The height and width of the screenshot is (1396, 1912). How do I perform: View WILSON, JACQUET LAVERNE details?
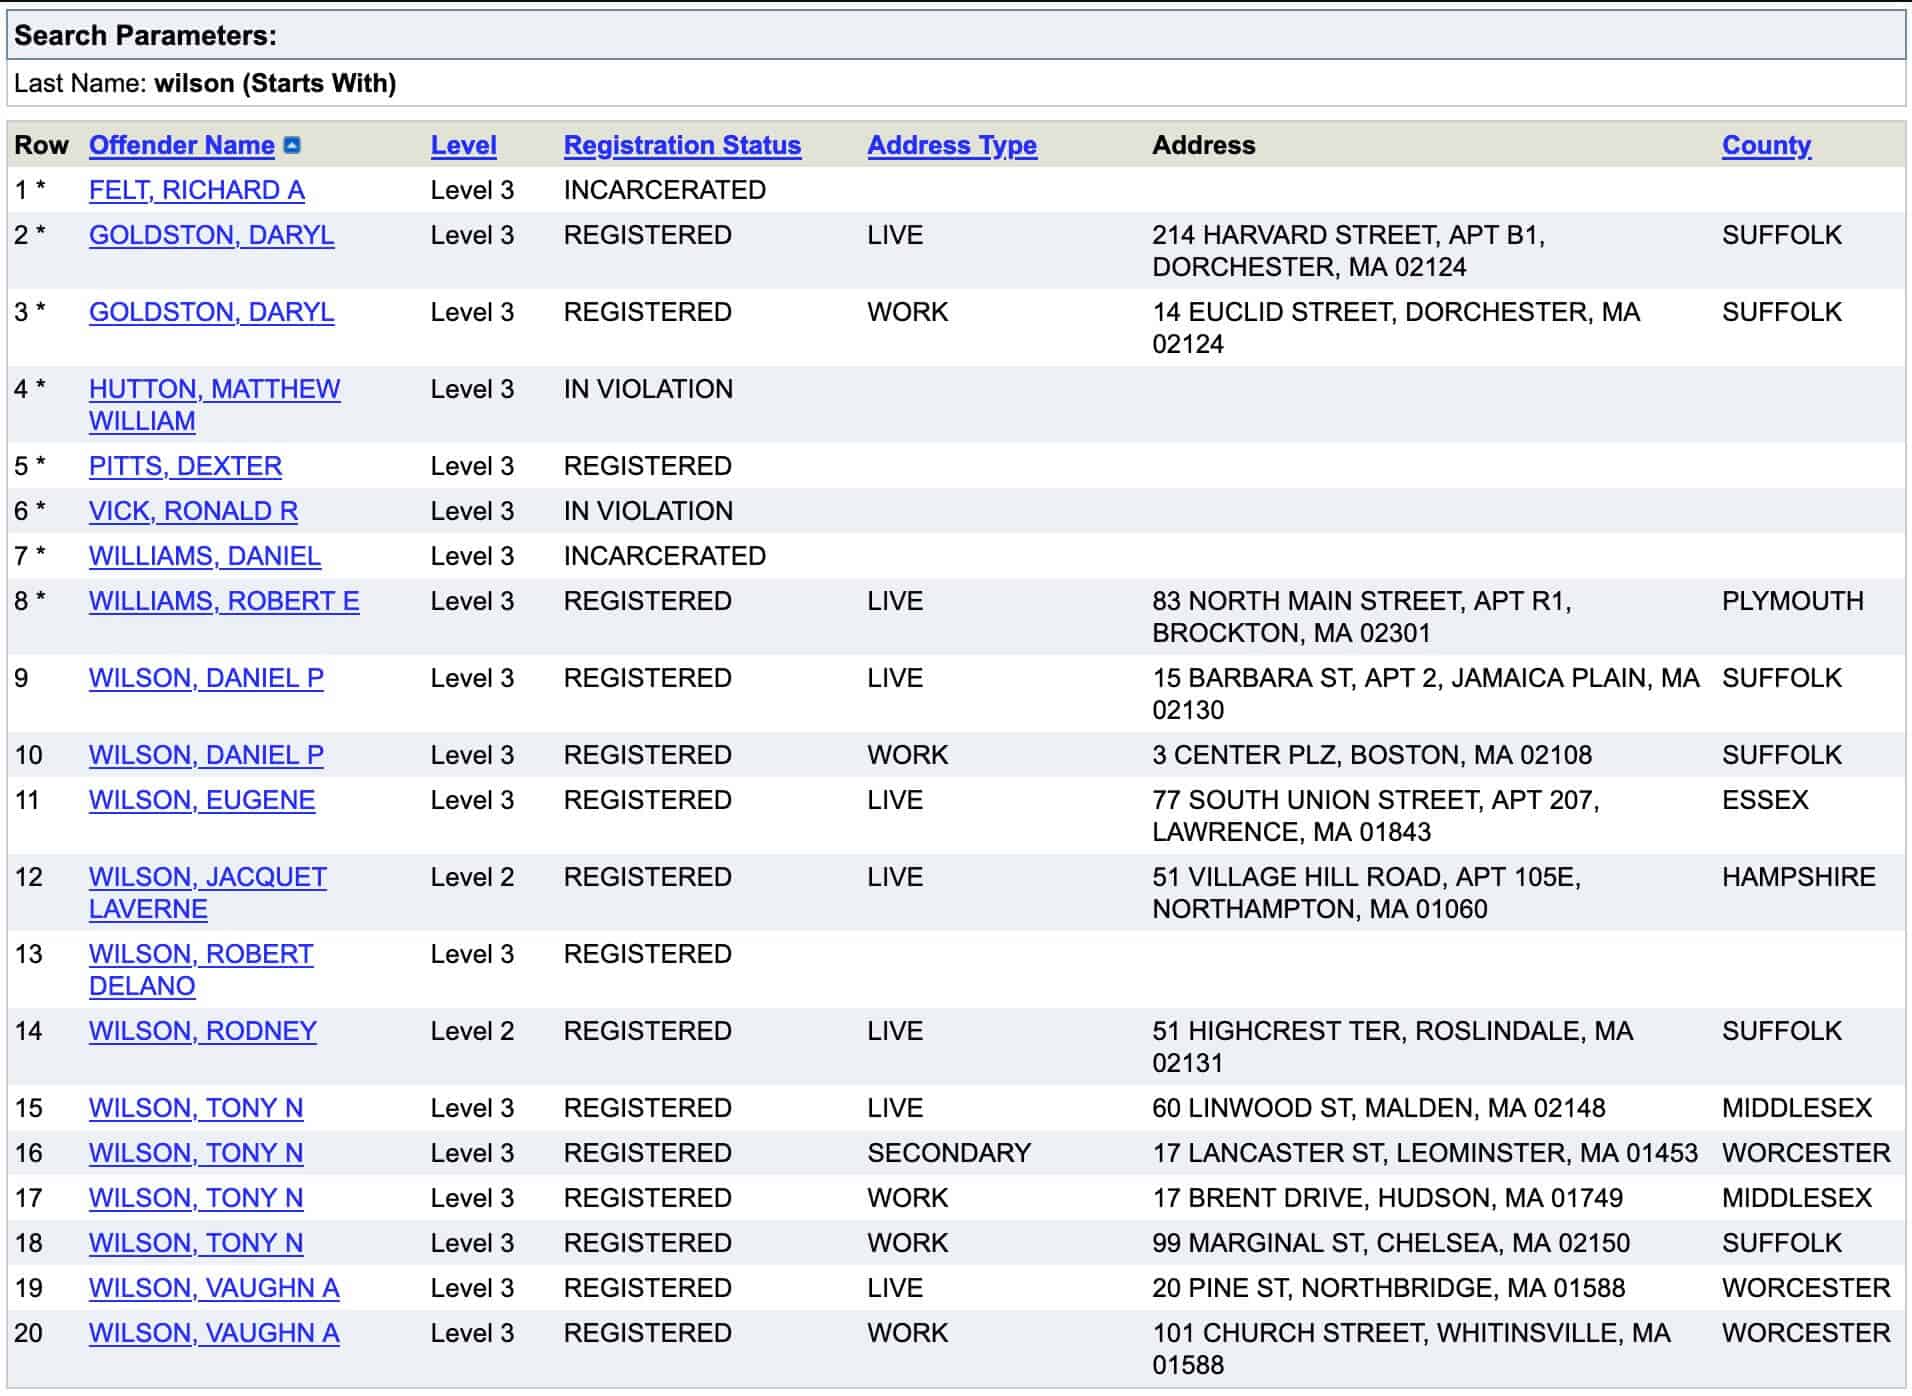pyautogui.click(x=207, y=877)
